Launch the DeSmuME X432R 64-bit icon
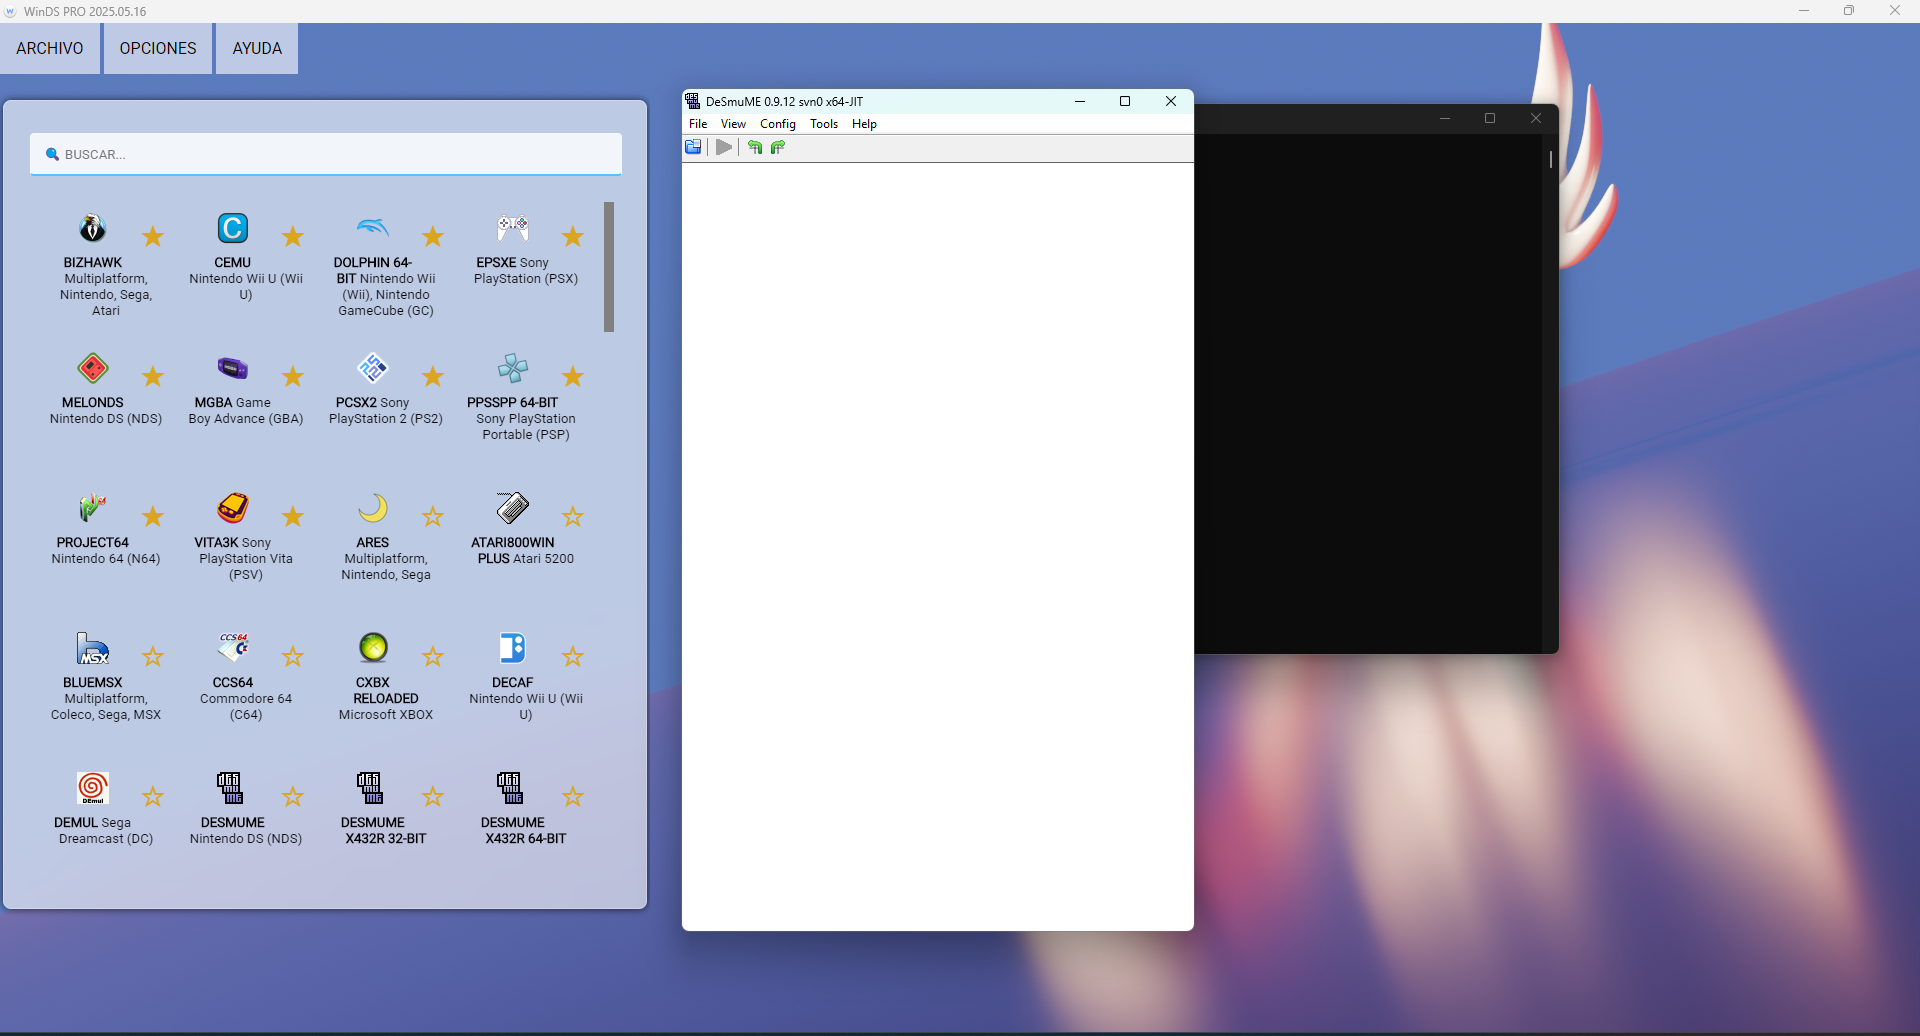1920x1036 pixels. point(510,788)
